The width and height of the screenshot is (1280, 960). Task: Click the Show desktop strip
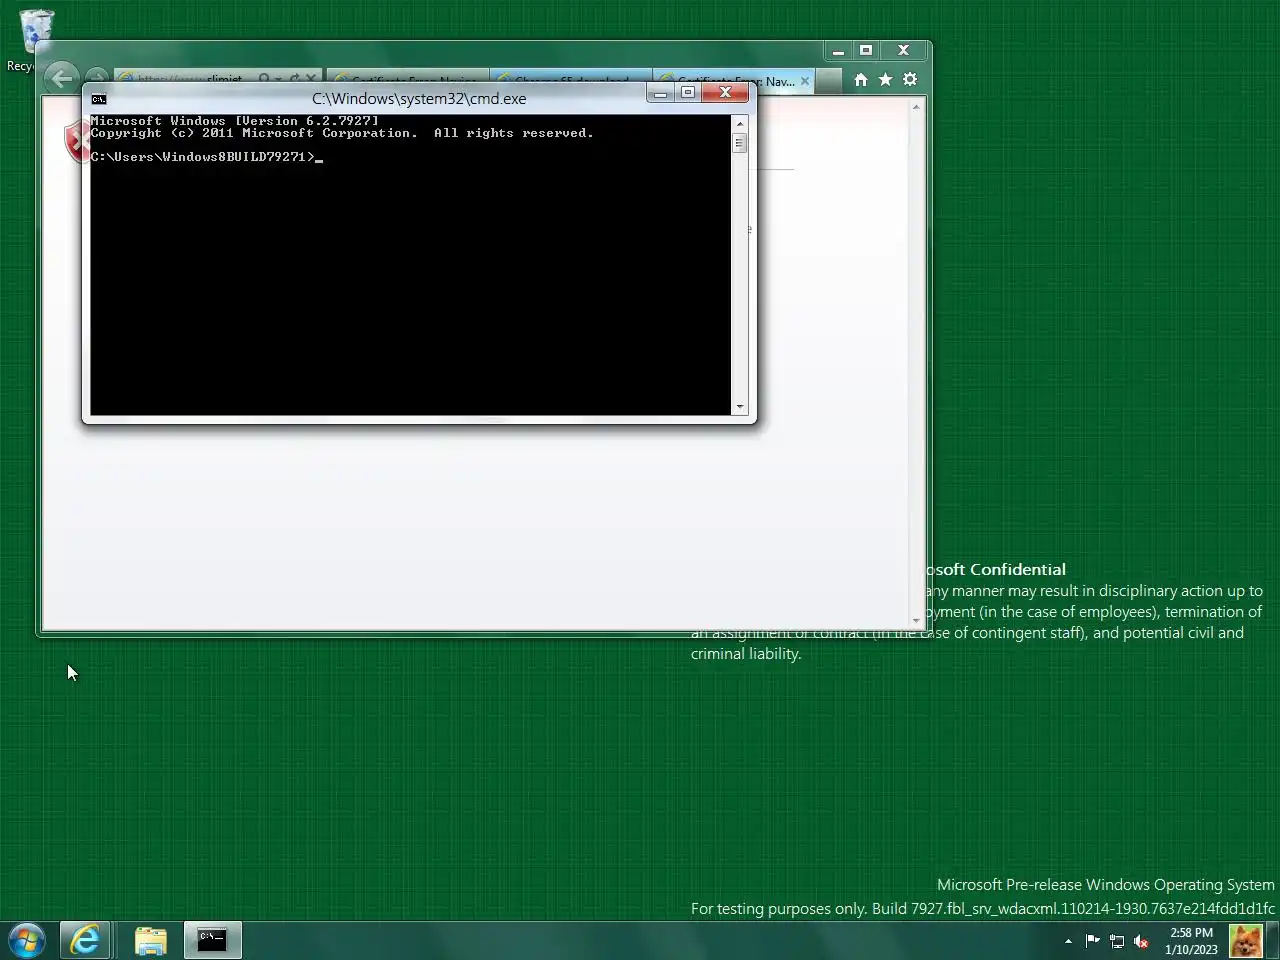[x=1273, y=941]
